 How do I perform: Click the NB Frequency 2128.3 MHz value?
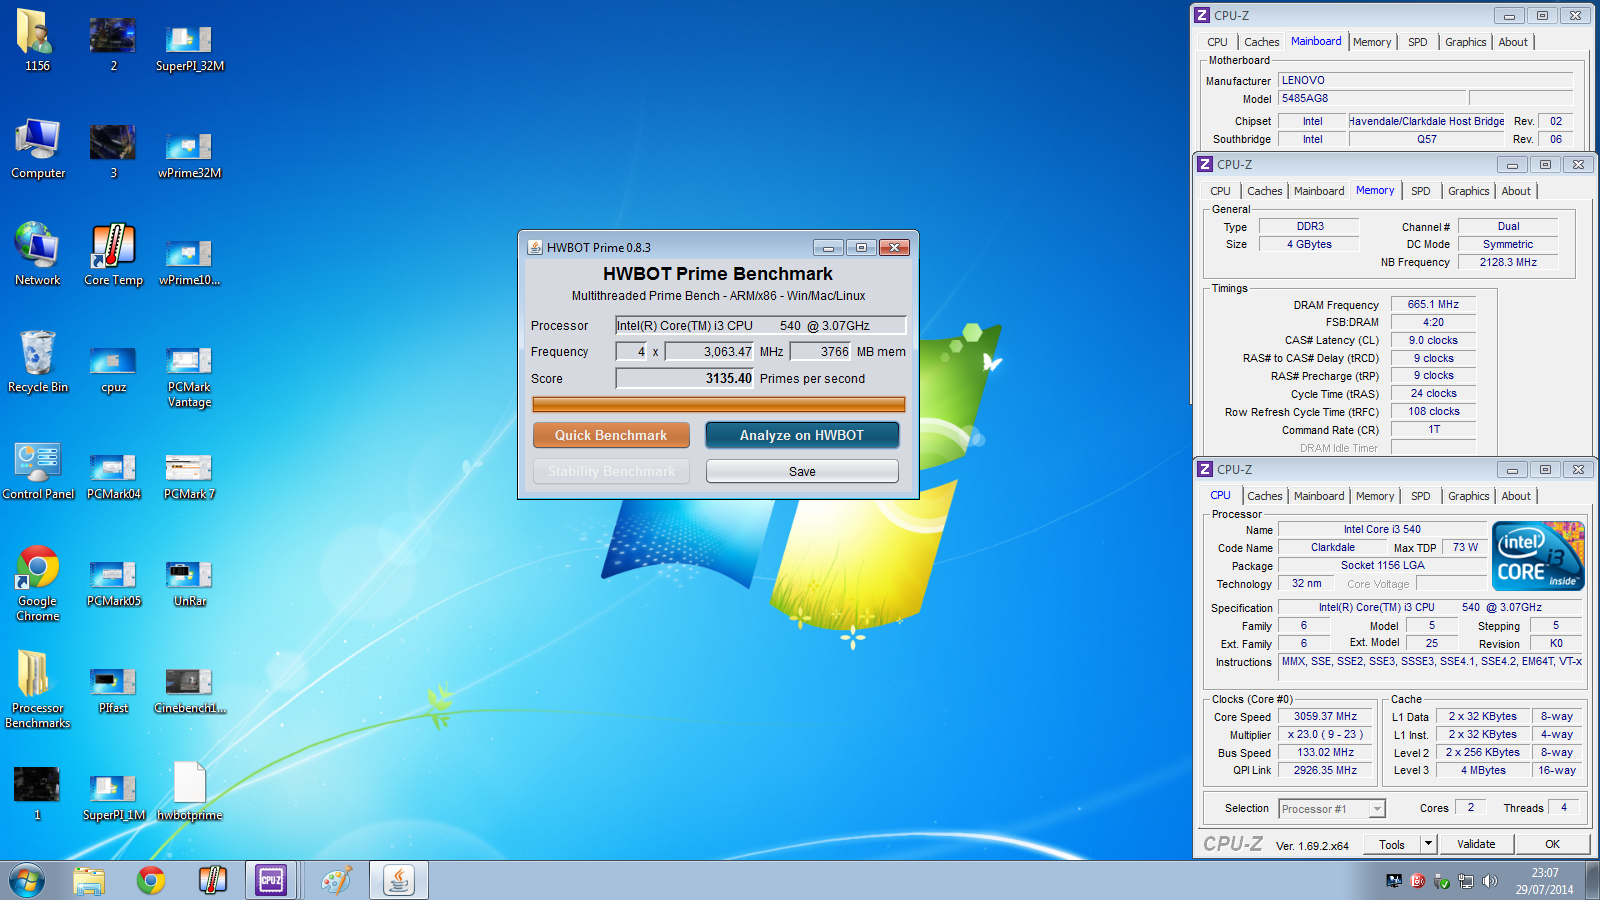[1508, 262]
